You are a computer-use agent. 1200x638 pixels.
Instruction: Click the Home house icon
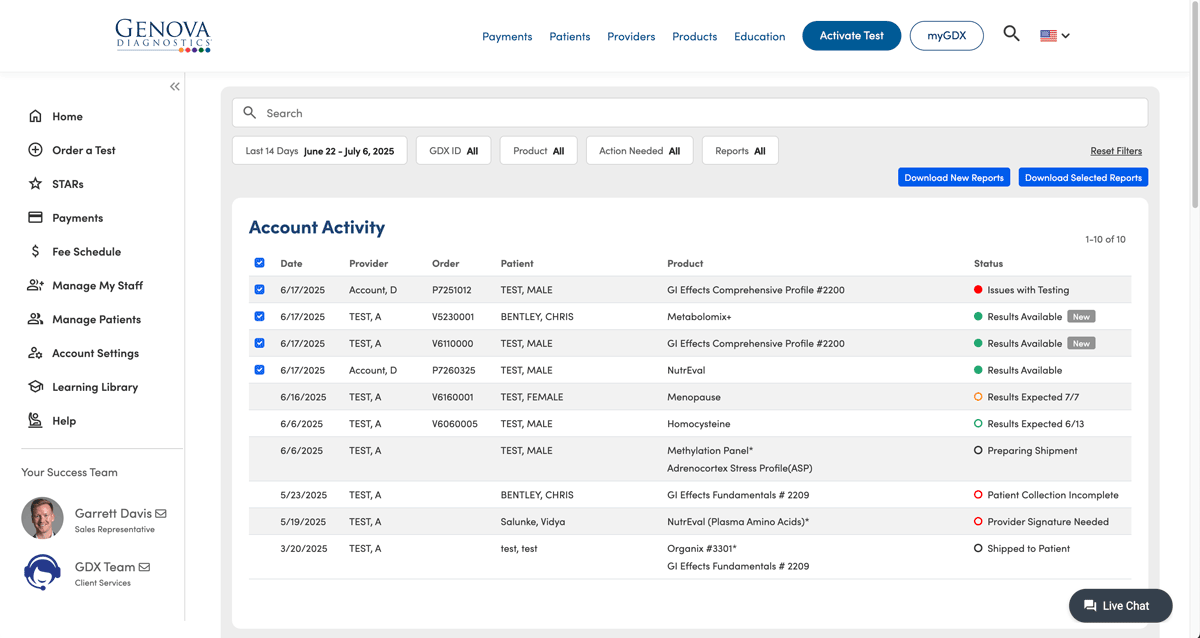tap(35, 116)
